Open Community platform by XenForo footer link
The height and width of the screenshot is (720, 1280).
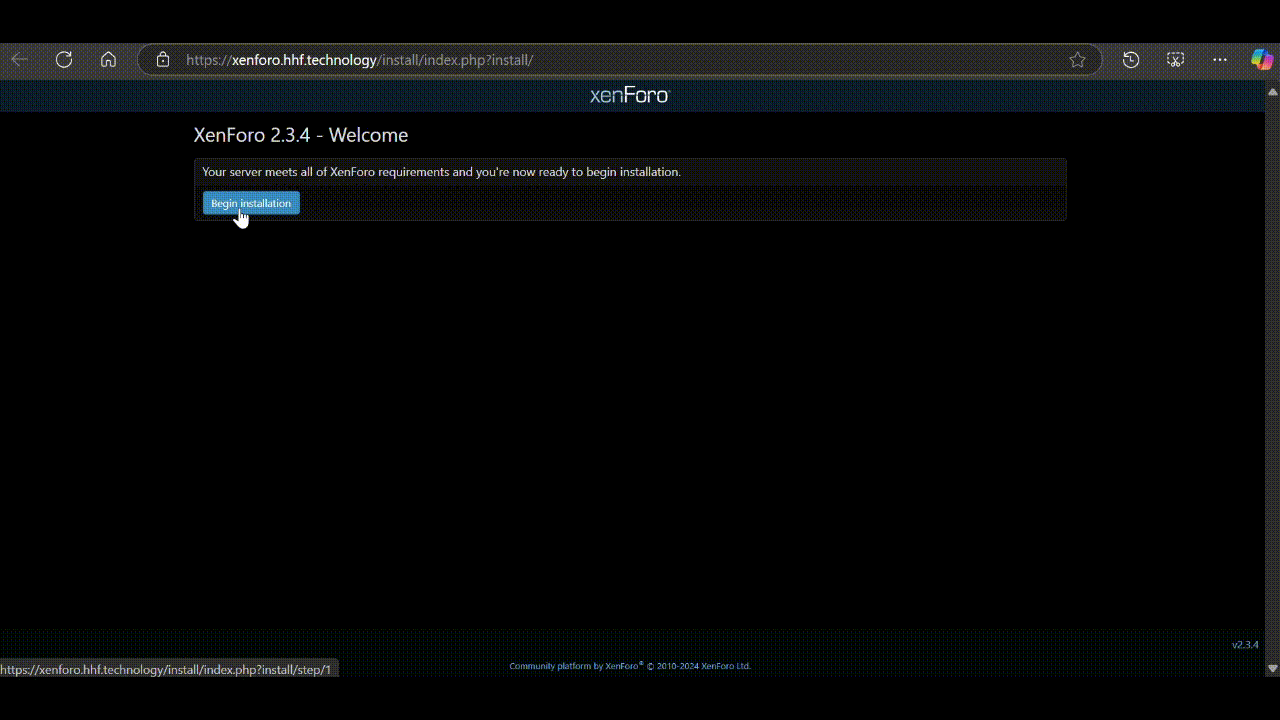[574, 666]
